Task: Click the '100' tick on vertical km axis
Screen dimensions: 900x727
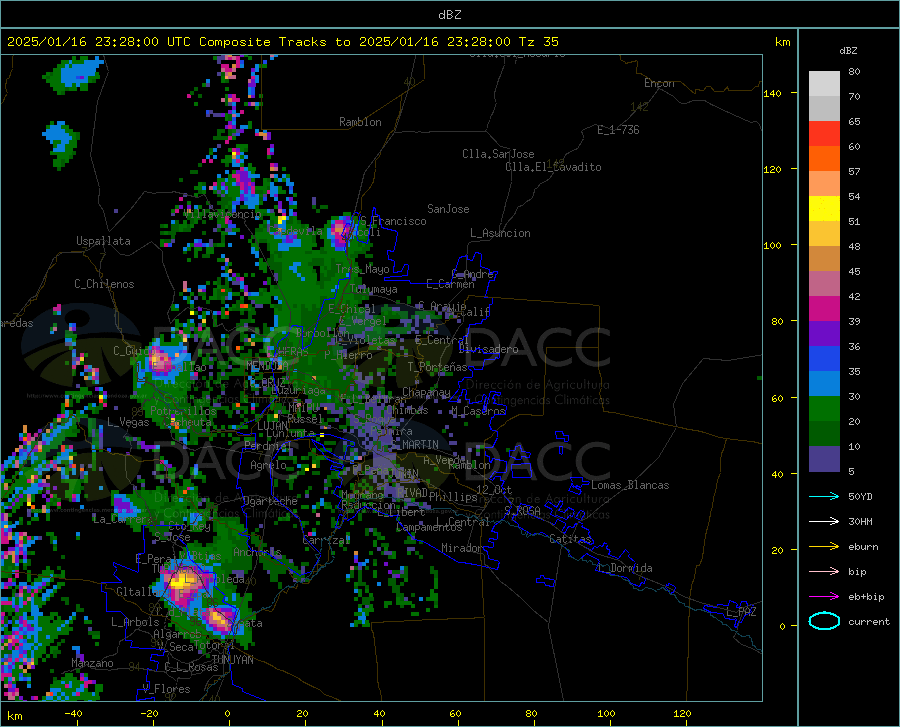Action: (772, 245)
